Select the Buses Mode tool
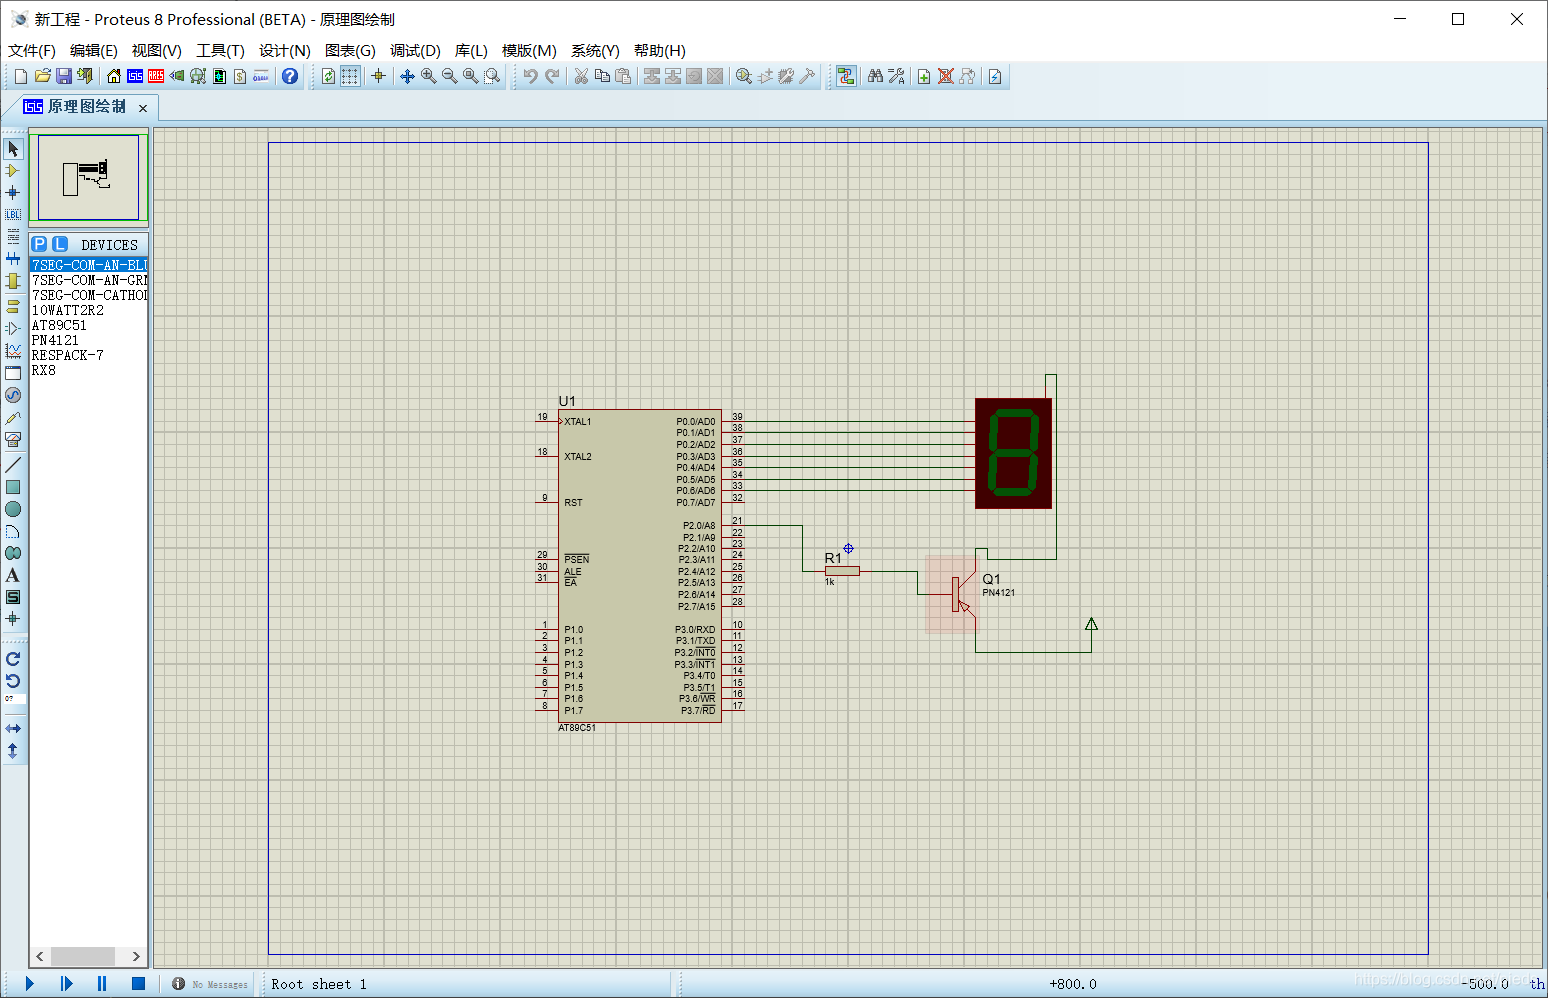Image resolution: width=1548 pixels, height=998 pixels. point(13,258)
